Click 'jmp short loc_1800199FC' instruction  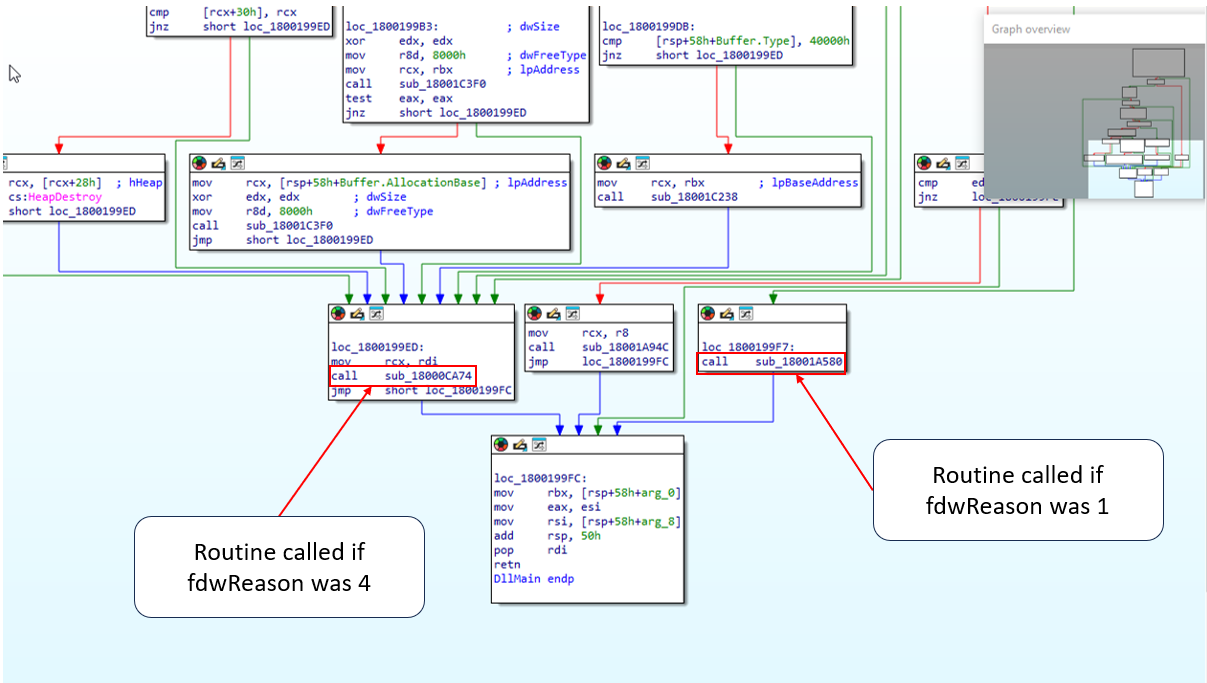pyautogui.click(x=421, y=391)
